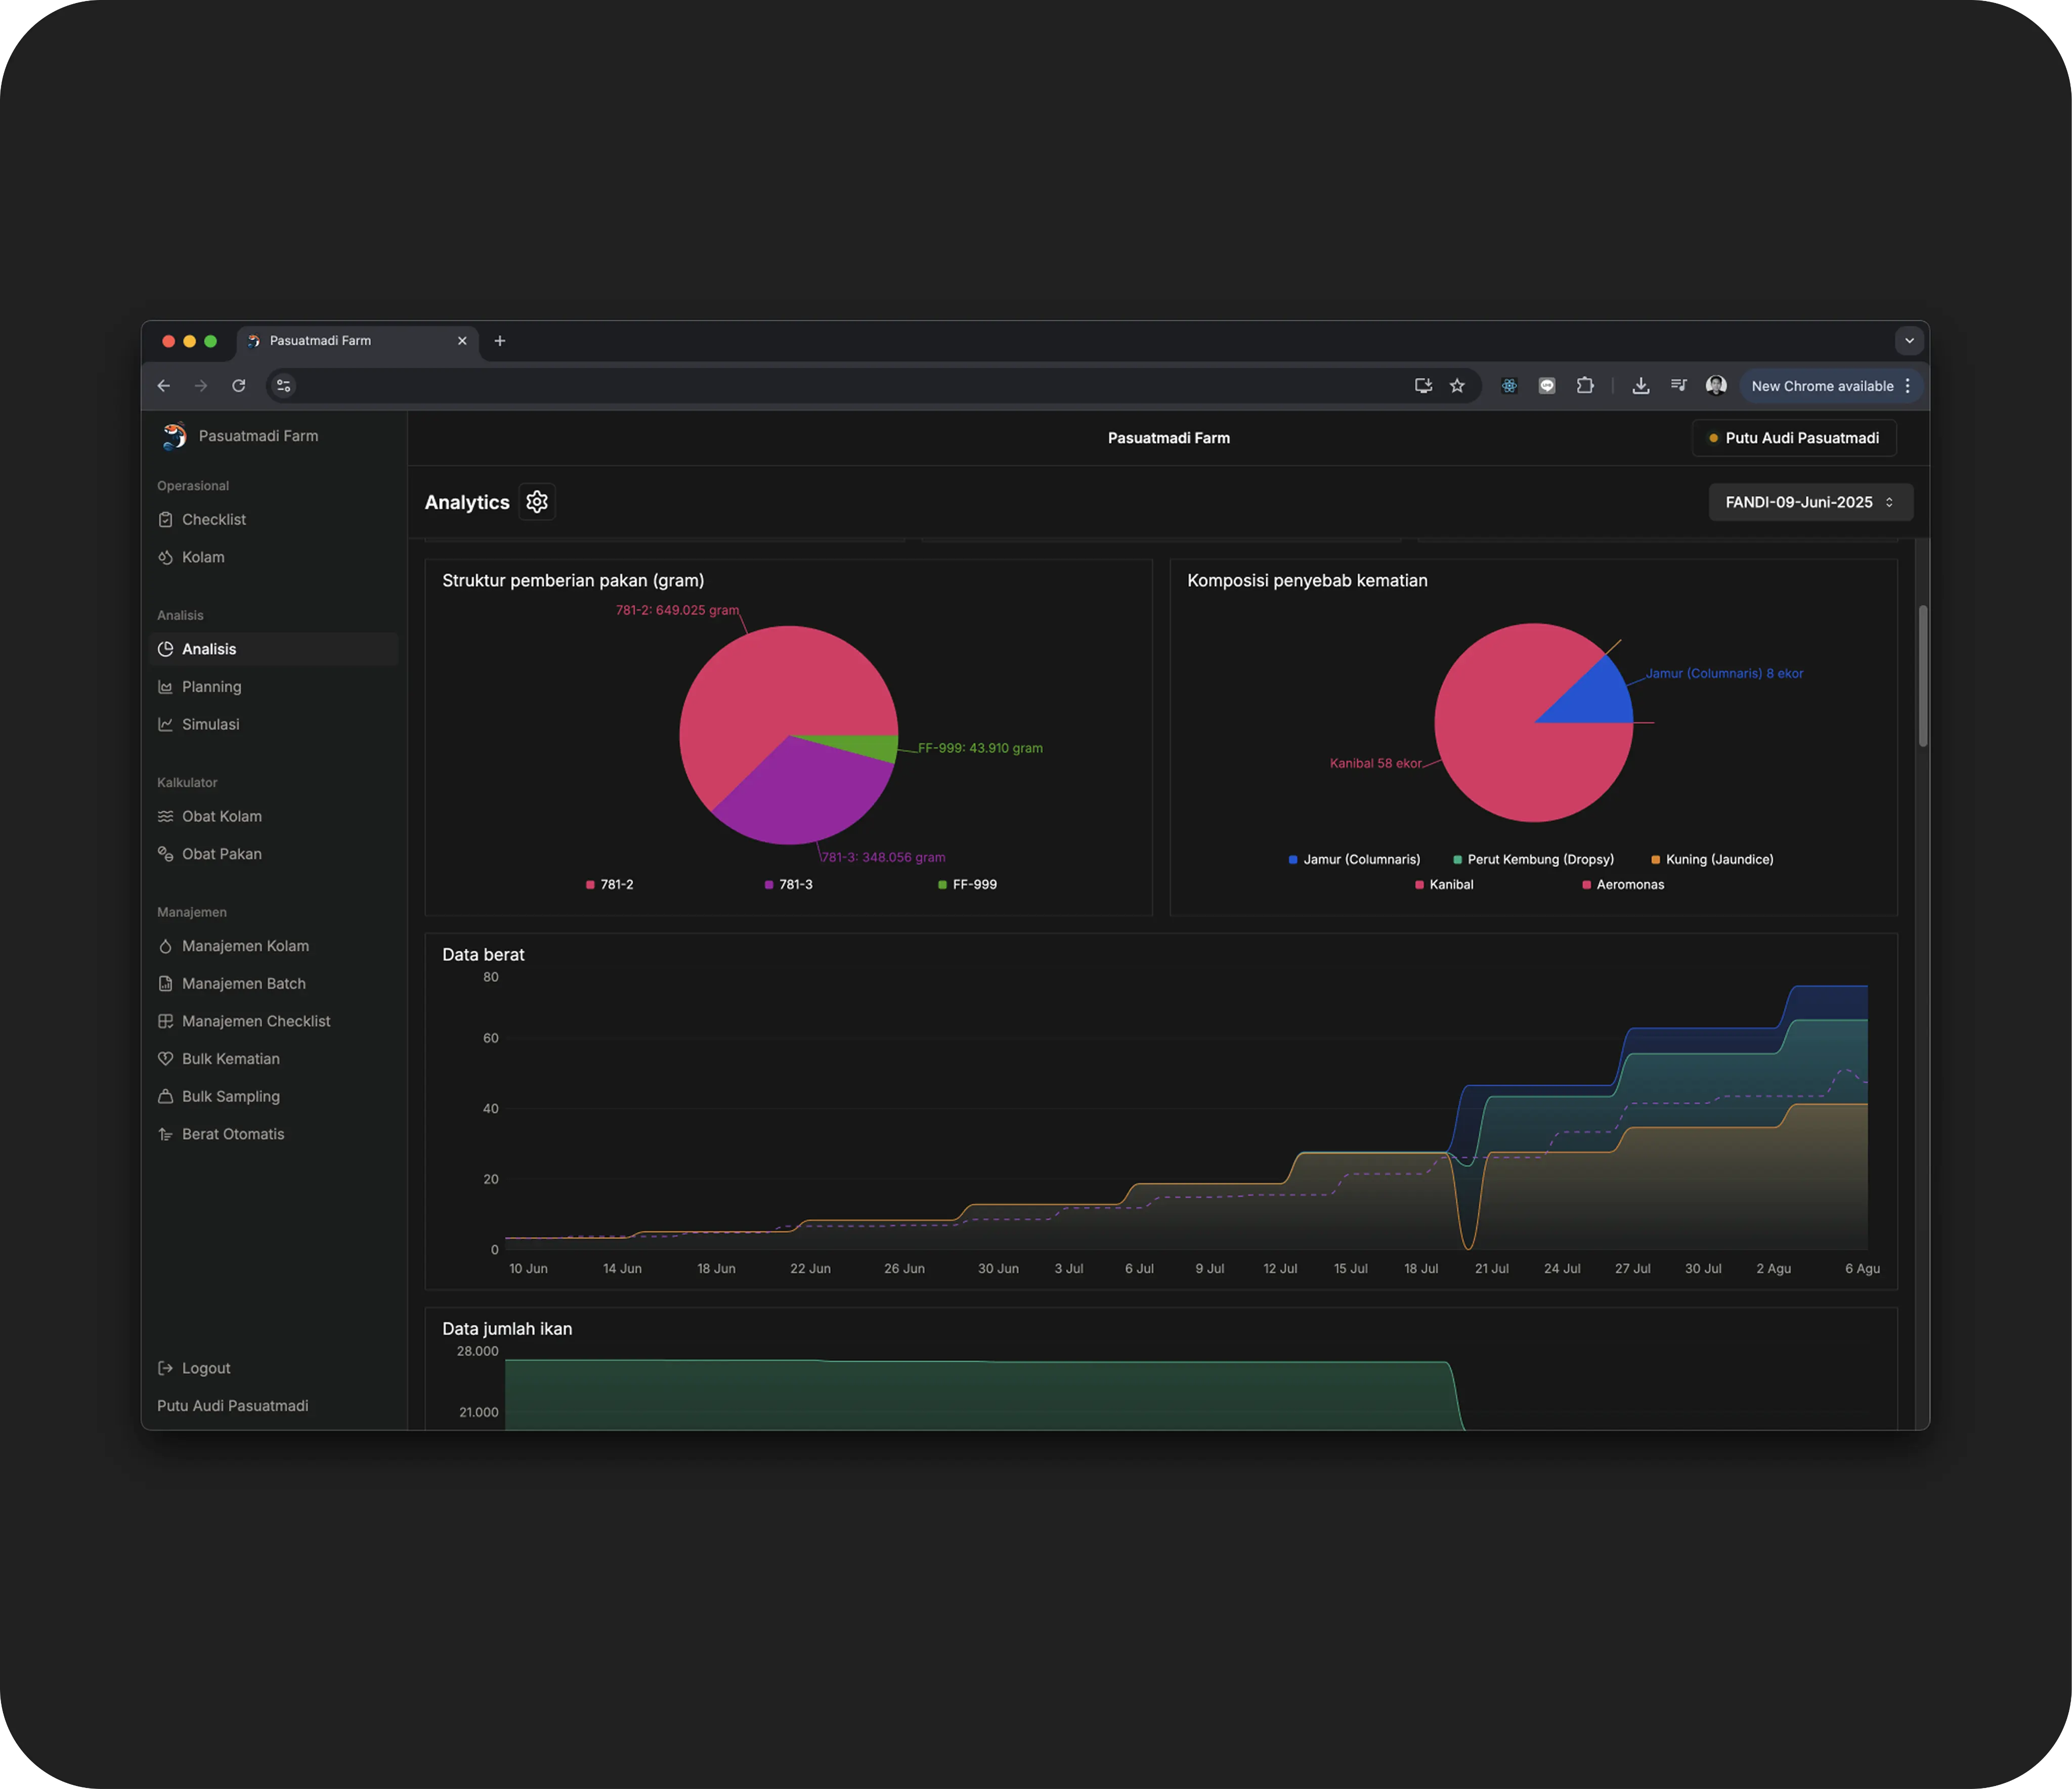Image resolution: width=2072 pixels, height=1789 pixels.
Task: Open Obat Pakan calculator
Action: 221,854
